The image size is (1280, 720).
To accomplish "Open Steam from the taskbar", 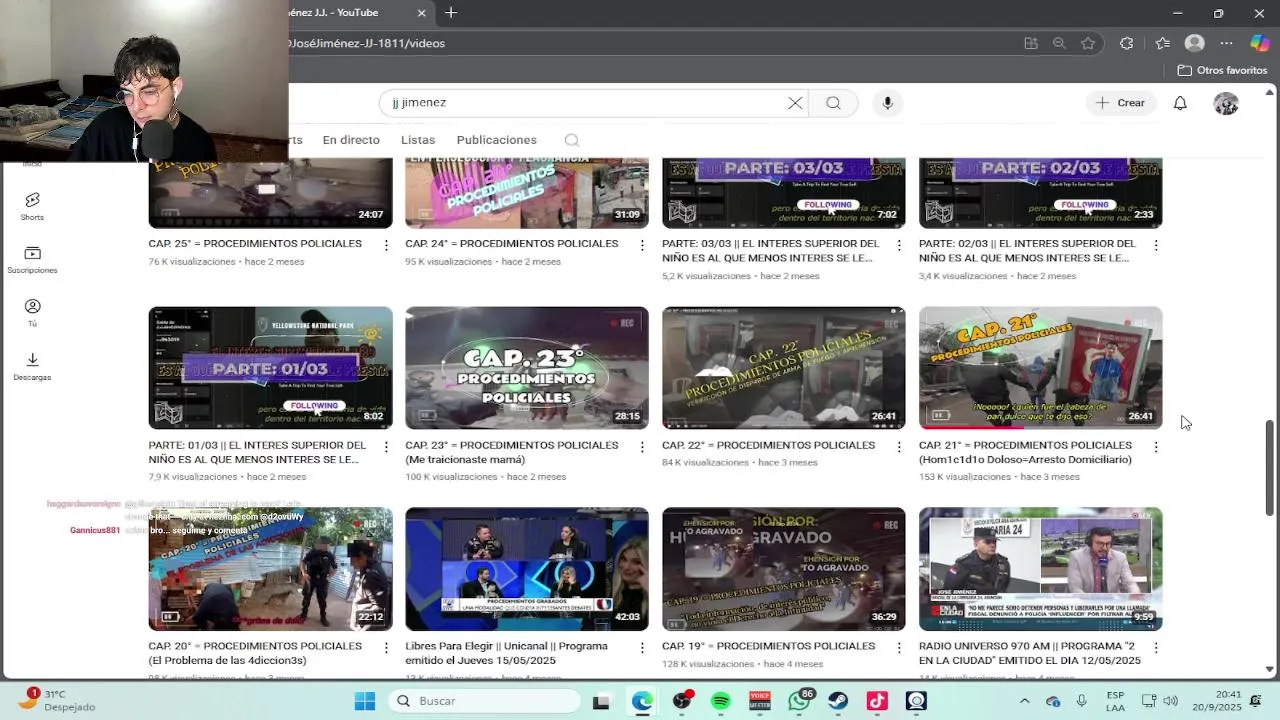I will point(838,701).
